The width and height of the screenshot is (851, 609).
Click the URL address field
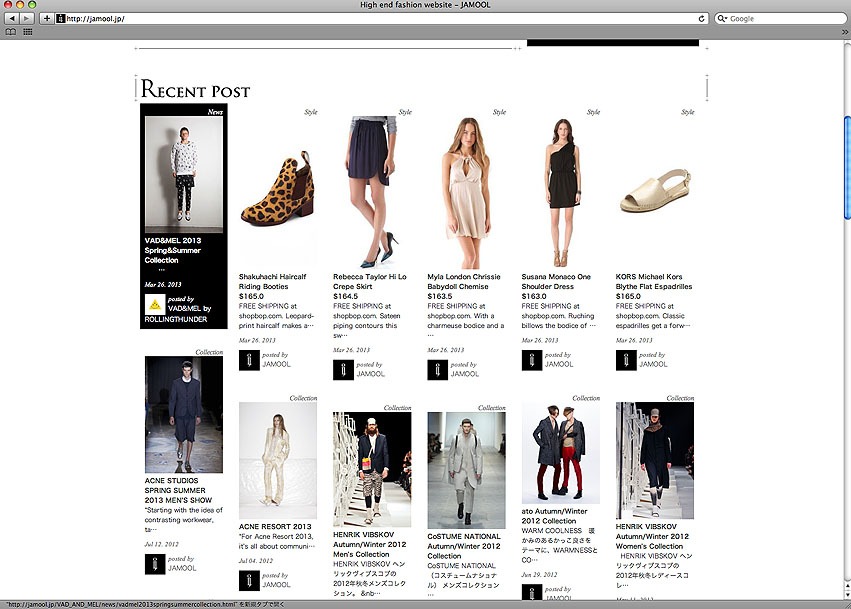click(x=300, y=17)
